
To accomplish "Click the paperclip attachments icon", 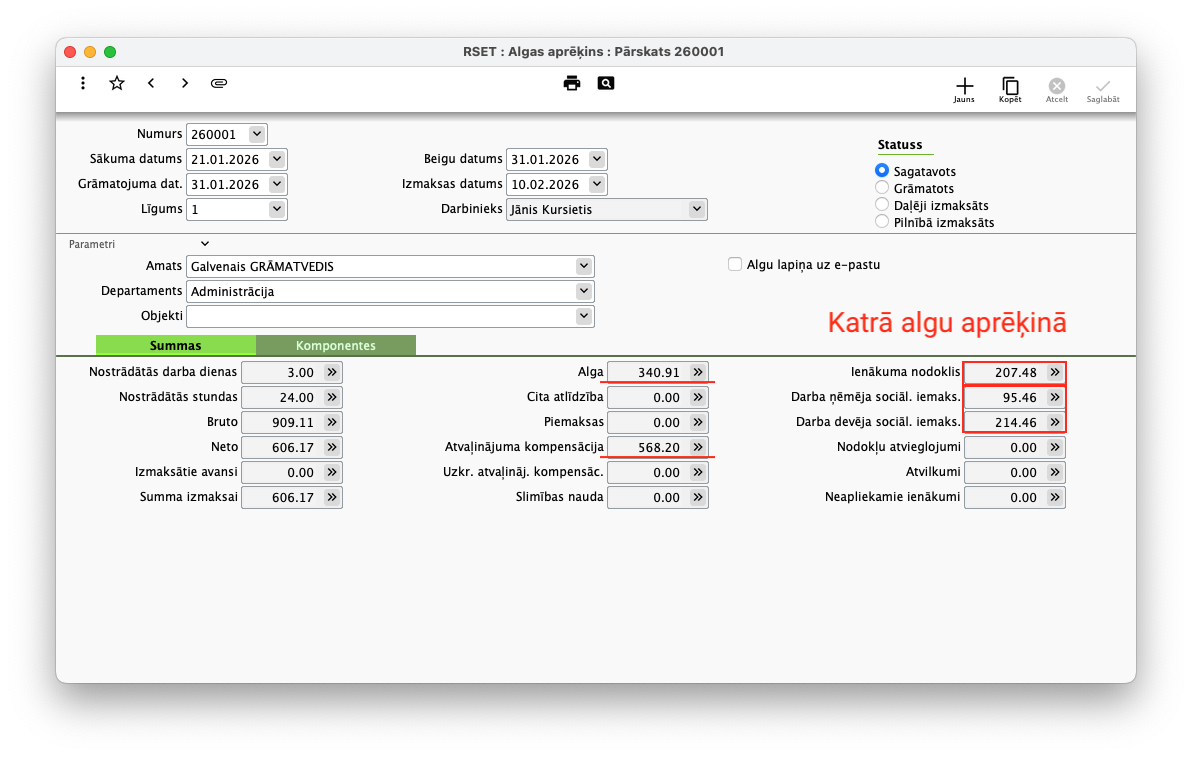I will (x=219, y=83).
